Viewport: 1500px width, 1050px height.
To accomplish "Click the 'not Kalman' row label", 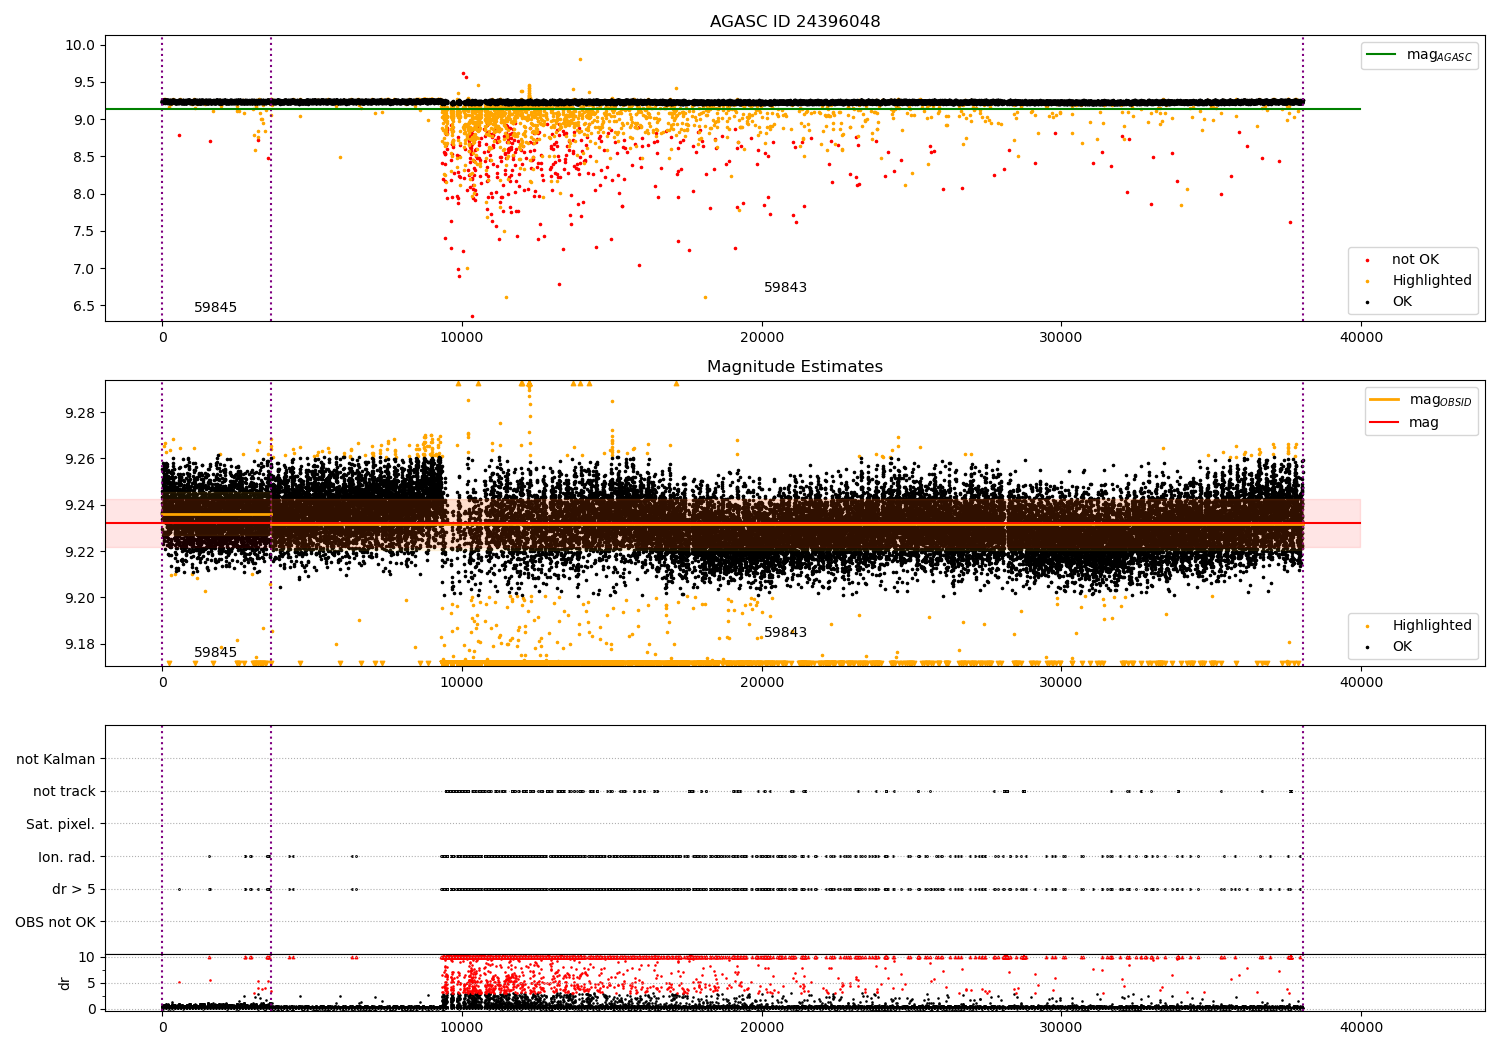I will (56, 760).
